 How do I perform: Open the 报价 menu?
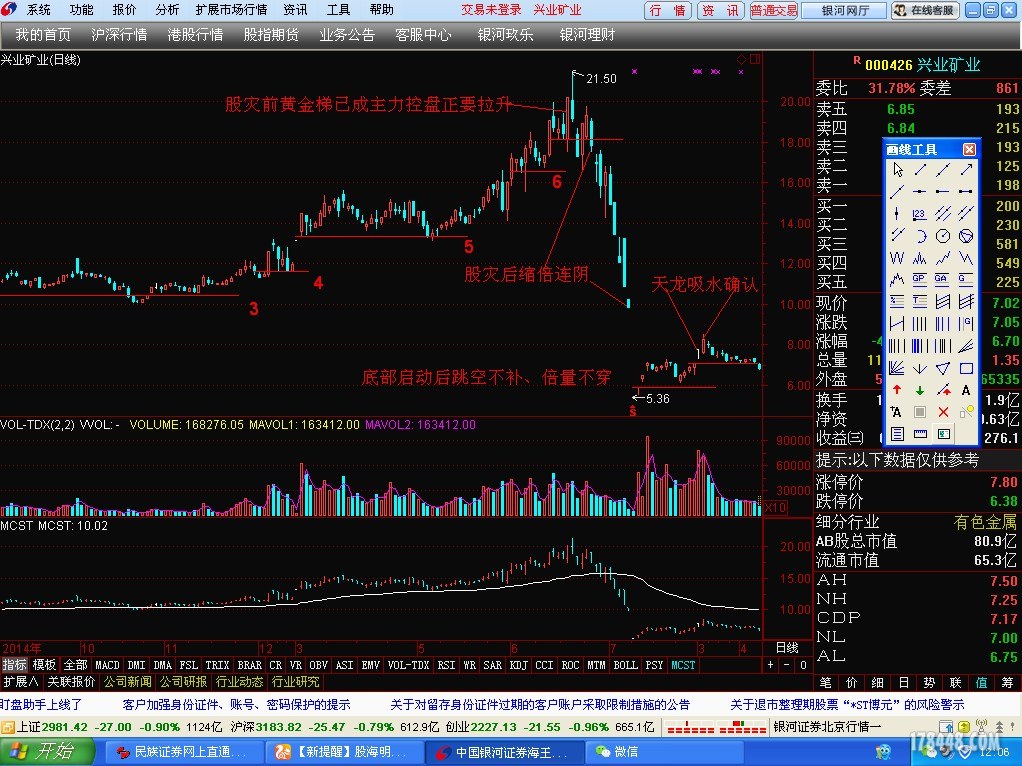click(124, 10)
